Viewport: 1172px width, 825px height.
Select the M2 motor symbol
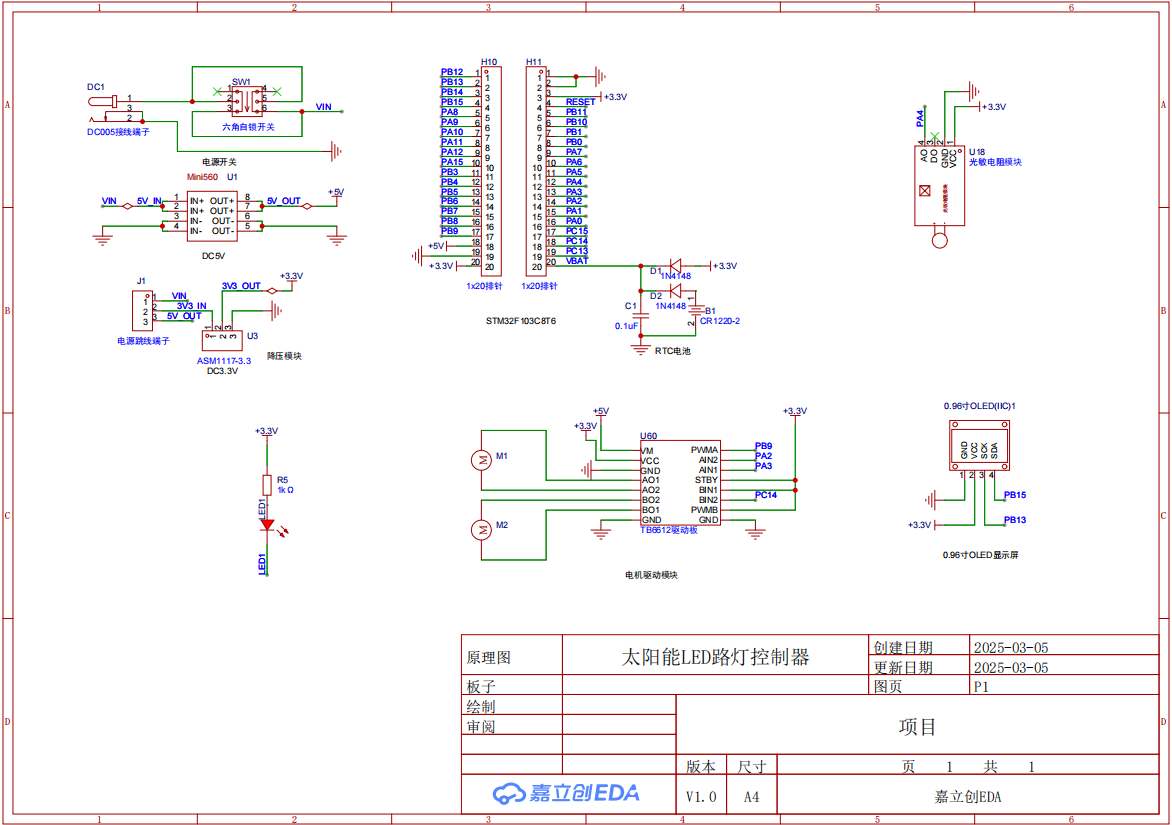point(481,530)
